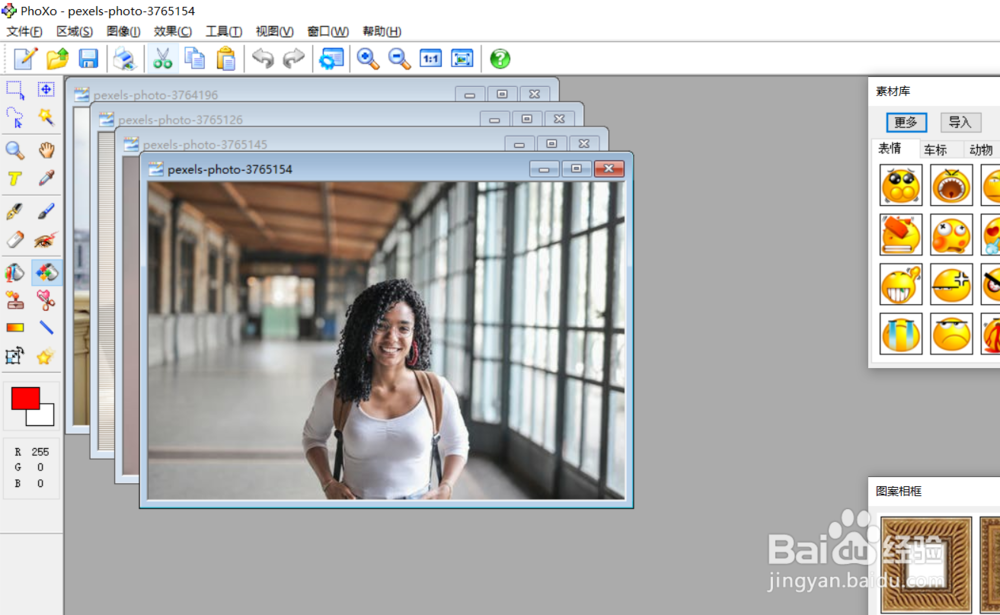1000x615 pixels.
Task: Select the Red-eye removal tool
Action: tap(46, 239)
